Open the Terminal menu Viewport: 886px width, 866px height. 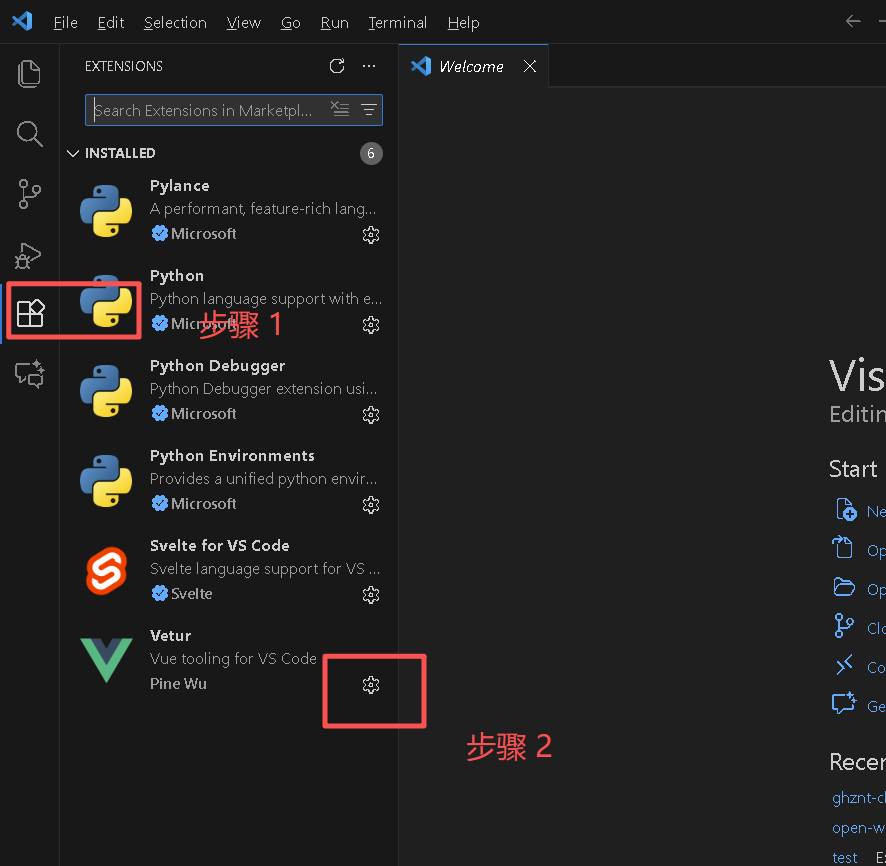[398, 23]
